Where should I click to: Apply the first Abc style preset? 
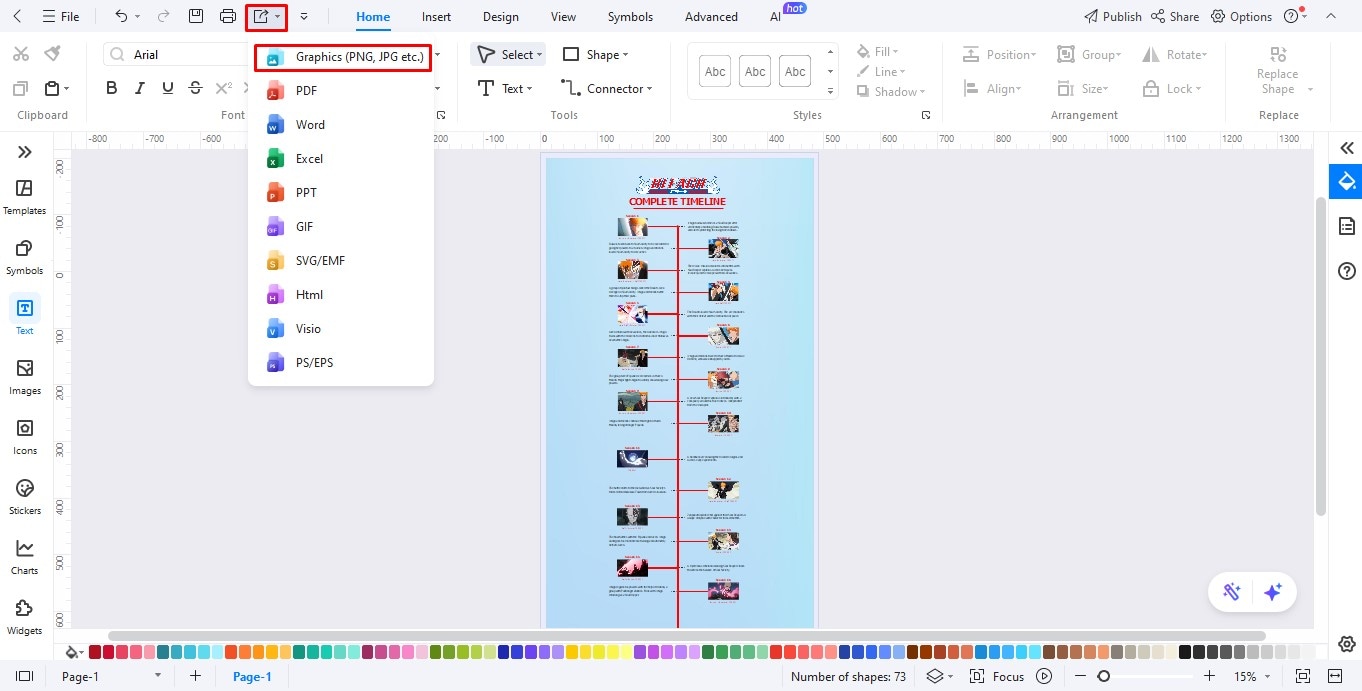click(x=716, y=71)
